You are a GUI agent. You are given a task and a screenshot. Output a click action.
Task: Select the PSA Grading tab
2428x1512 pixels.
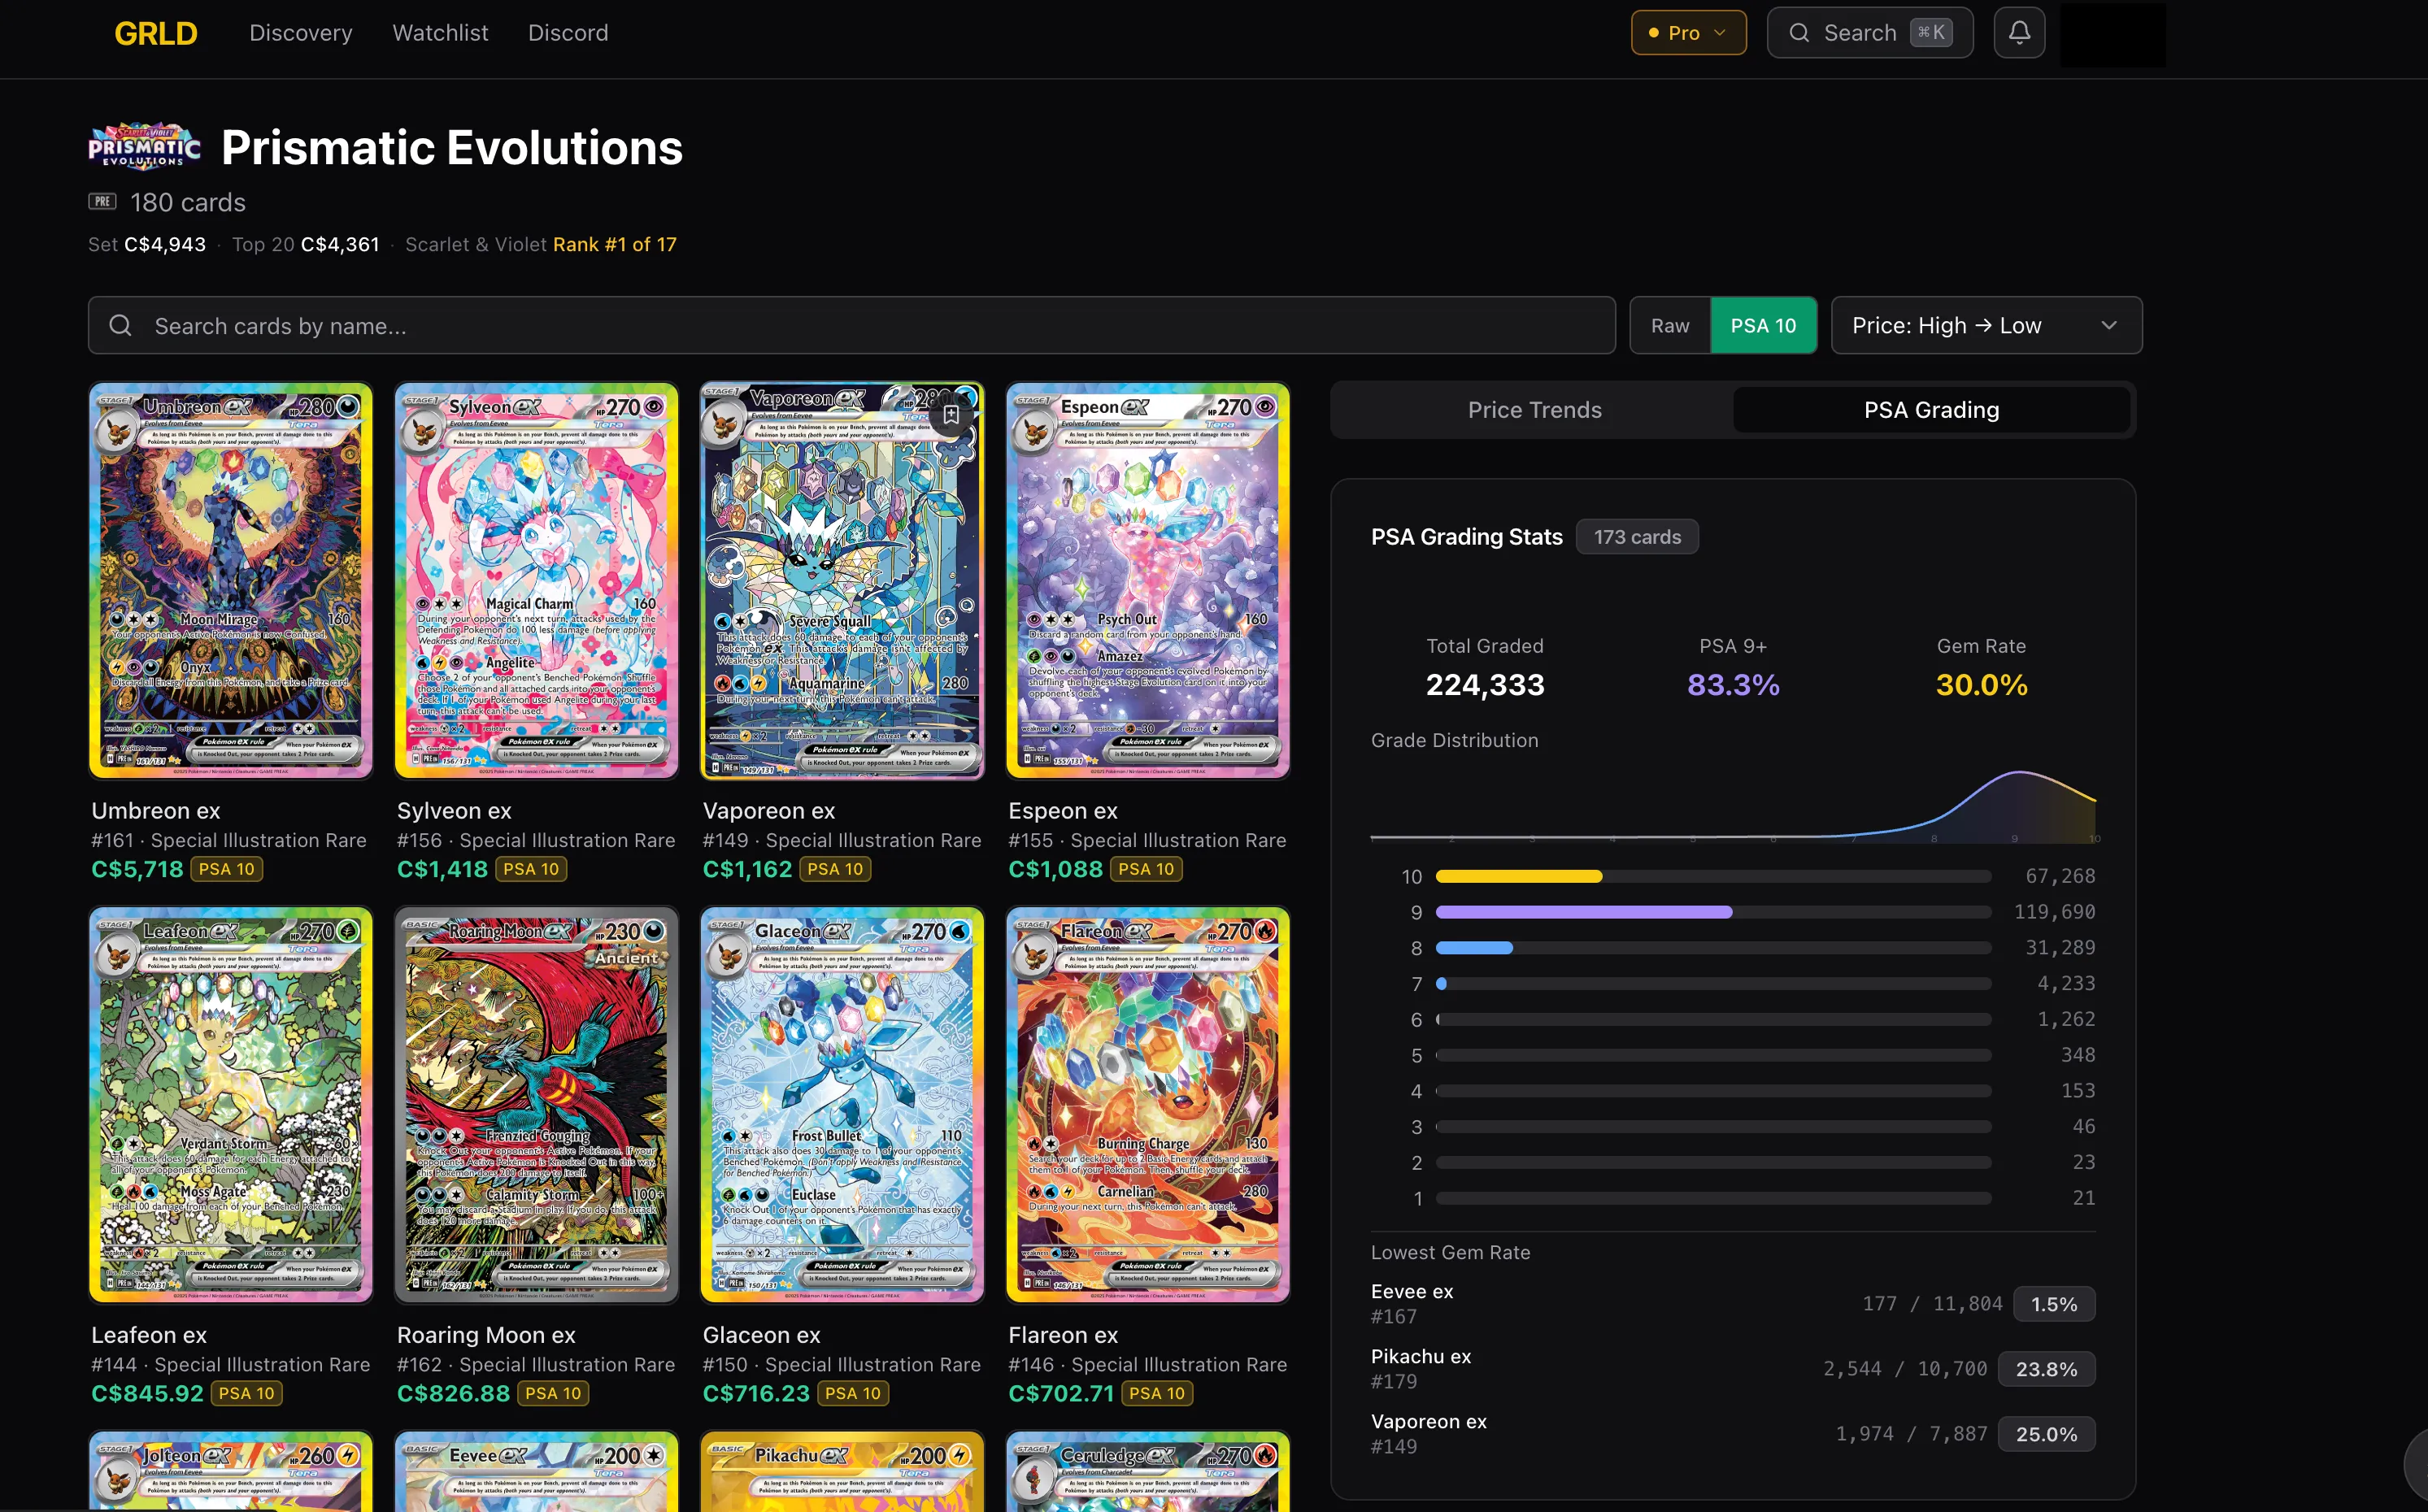[1931, 410]
